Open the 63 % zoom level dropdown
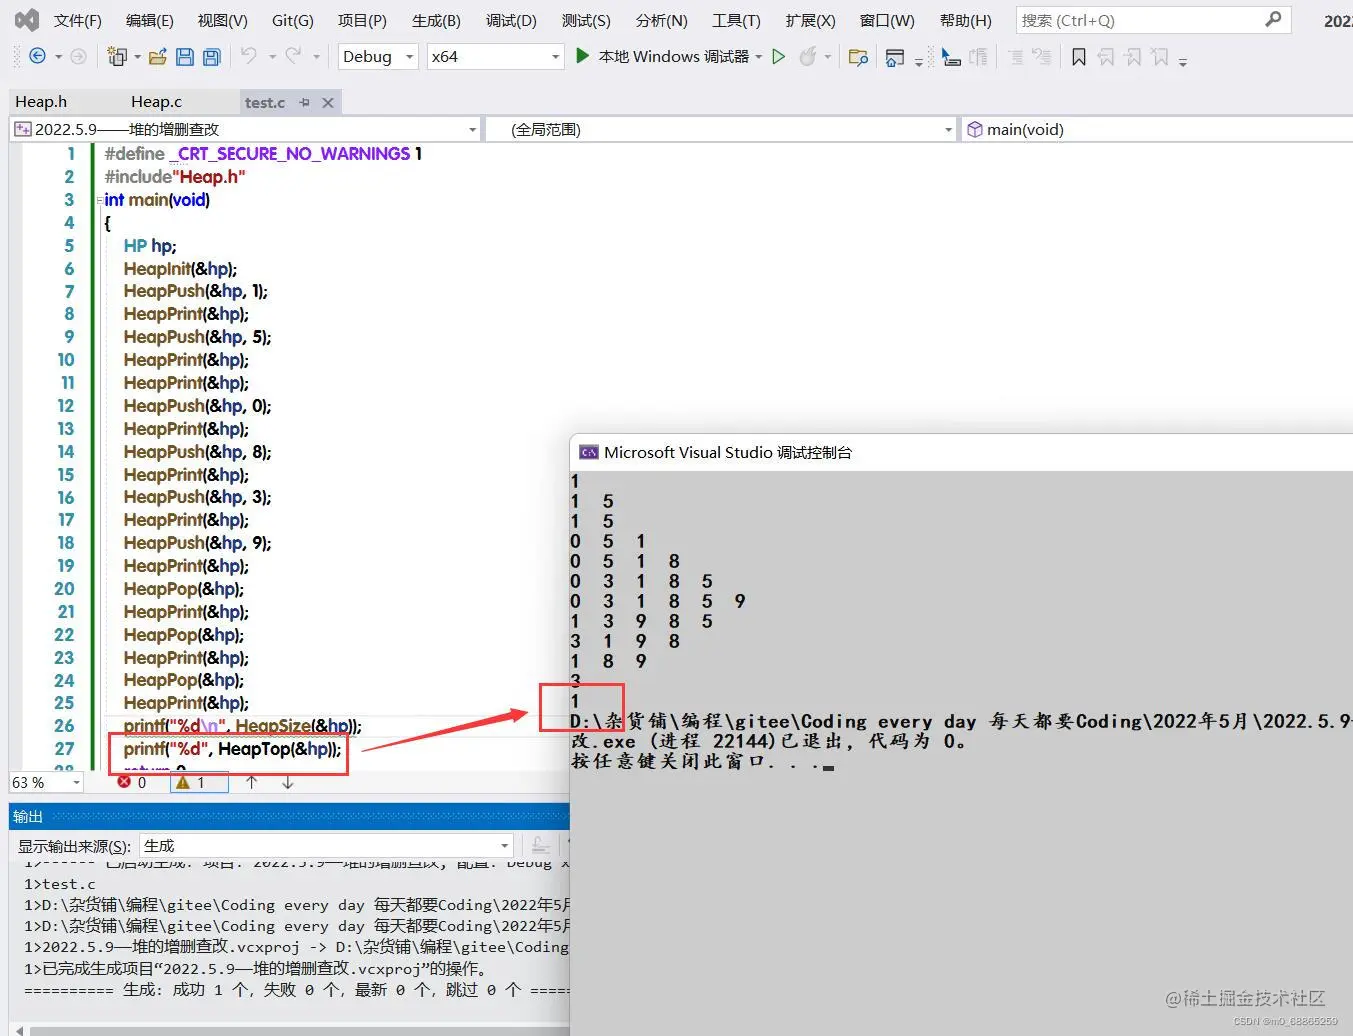 [x=46, y=782]
